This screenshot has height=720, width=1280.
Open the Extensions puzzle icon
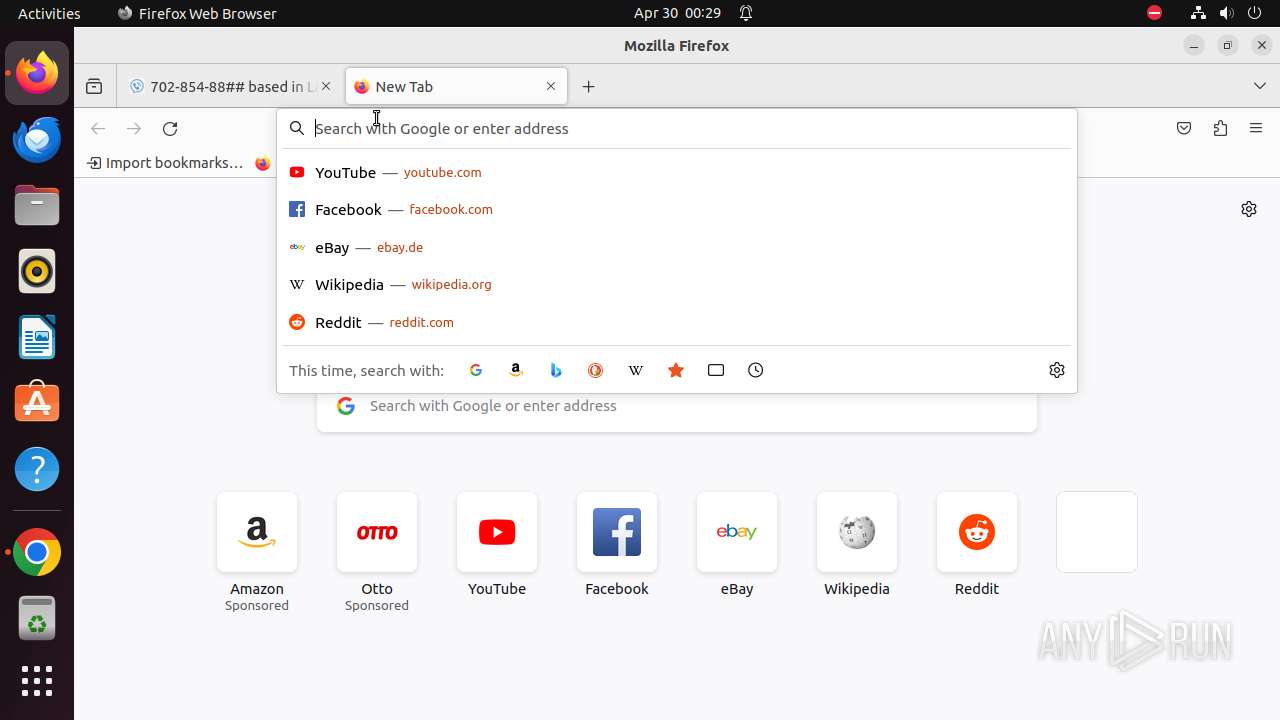pyautogui.click(x=1220, y=128)
